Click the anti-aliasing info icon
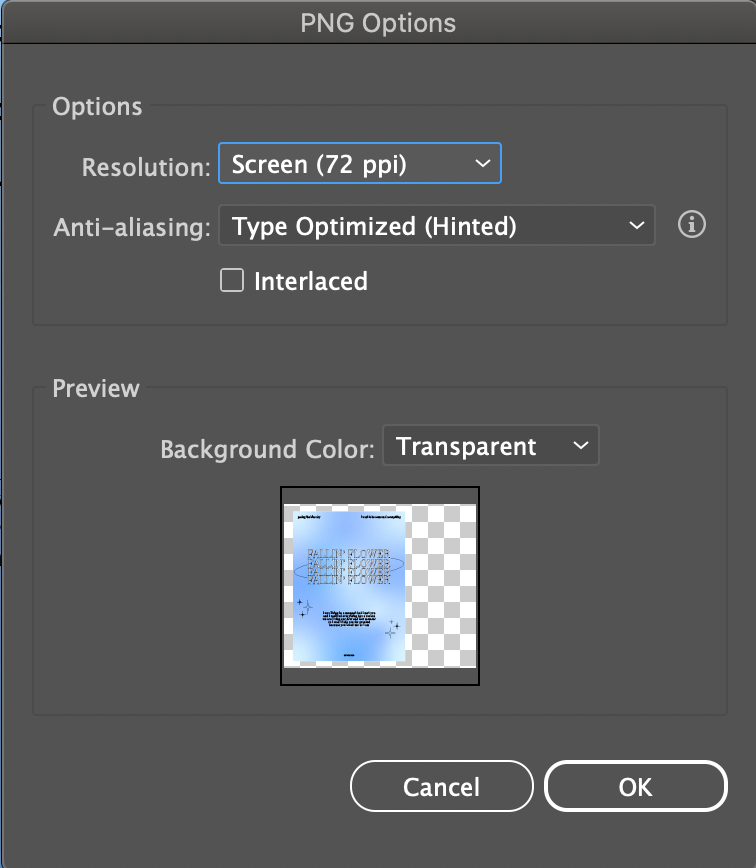This screenshot has width=756, height=868. pyautogui.click(x=692, y=225)
